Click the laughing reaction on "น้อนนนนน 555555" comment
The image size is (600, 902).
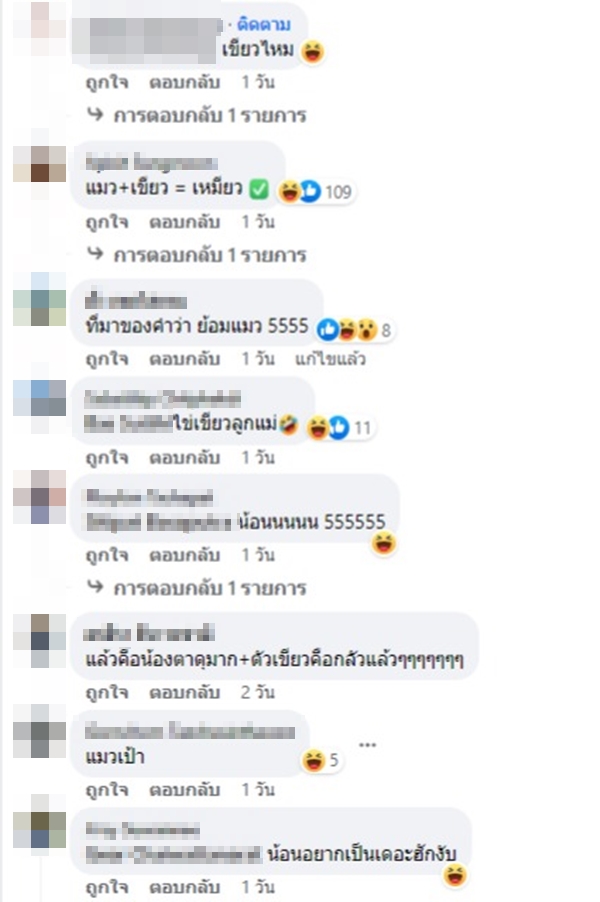[x=384, y=543]
